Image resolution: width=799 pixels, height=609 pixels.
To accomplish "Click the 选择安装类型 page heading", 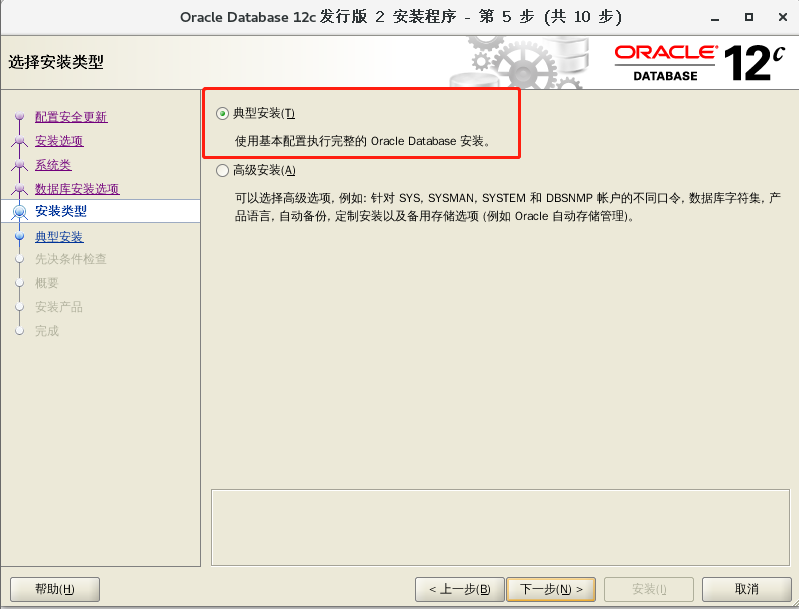I will [x=56, y=62].
